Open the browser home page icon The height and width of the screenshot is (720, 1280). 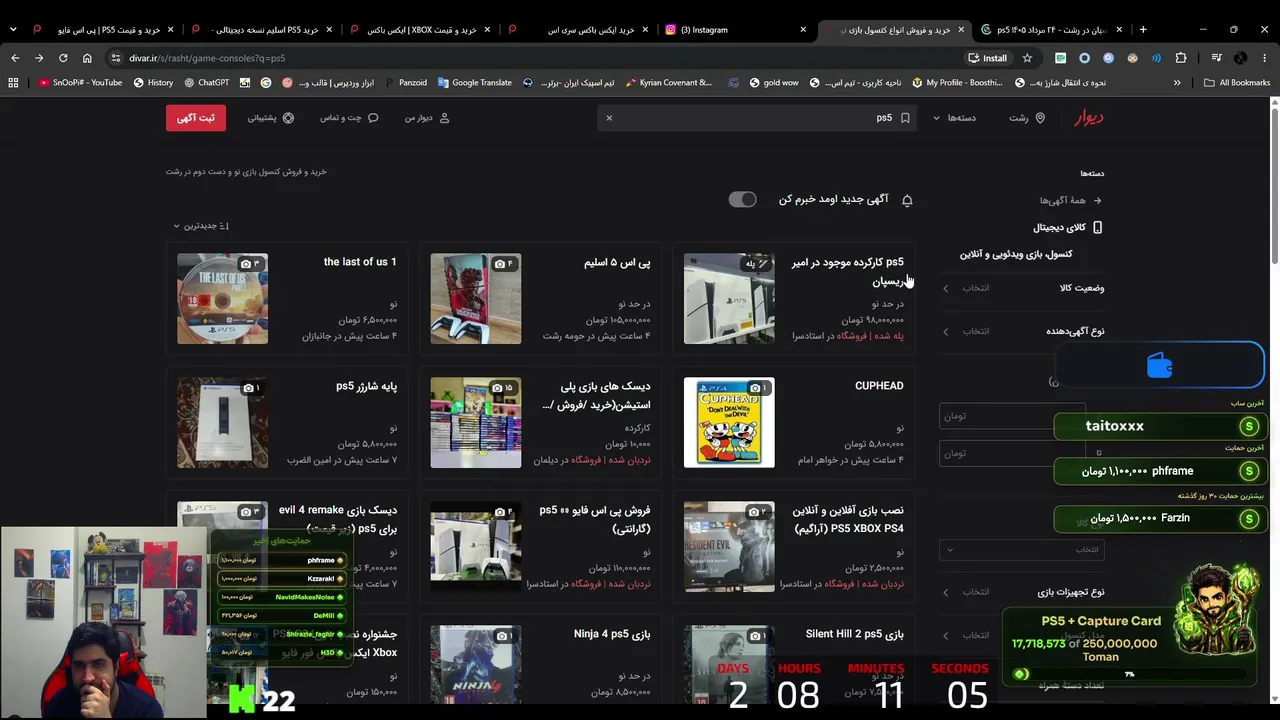coord(87,58)
